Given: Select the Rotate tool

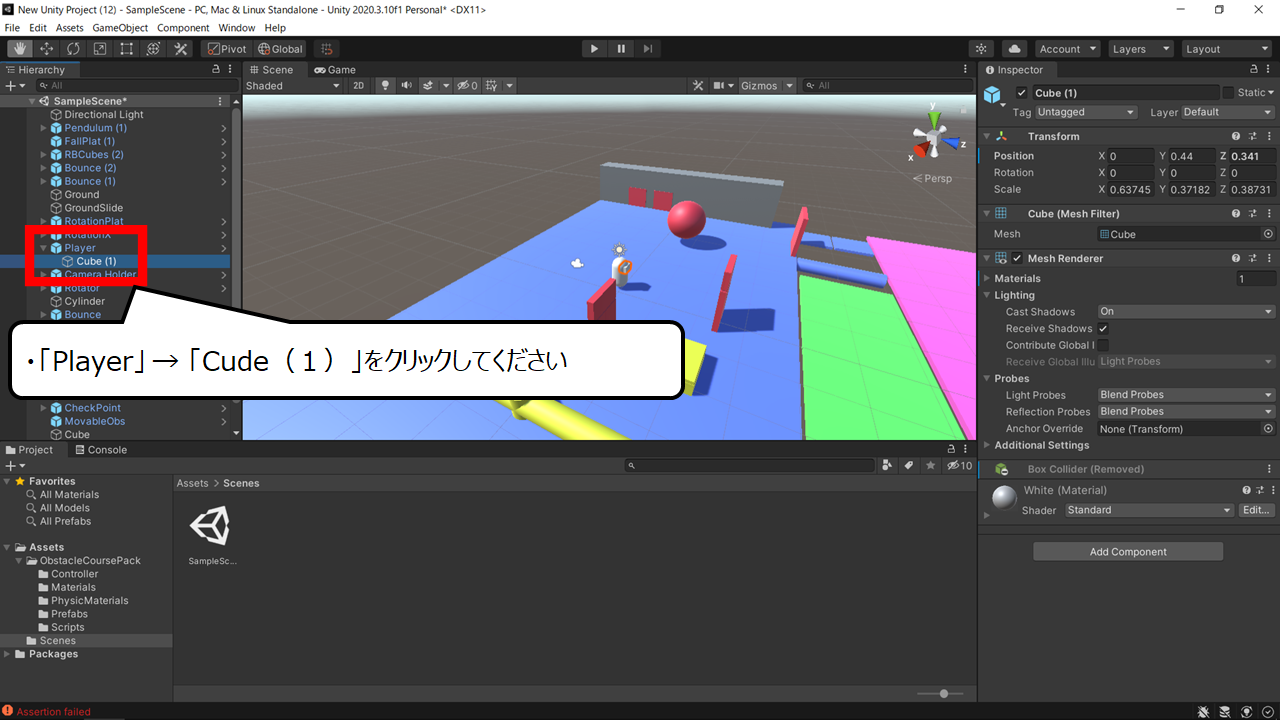Looking at the screenshot, I should pos(73,49).
